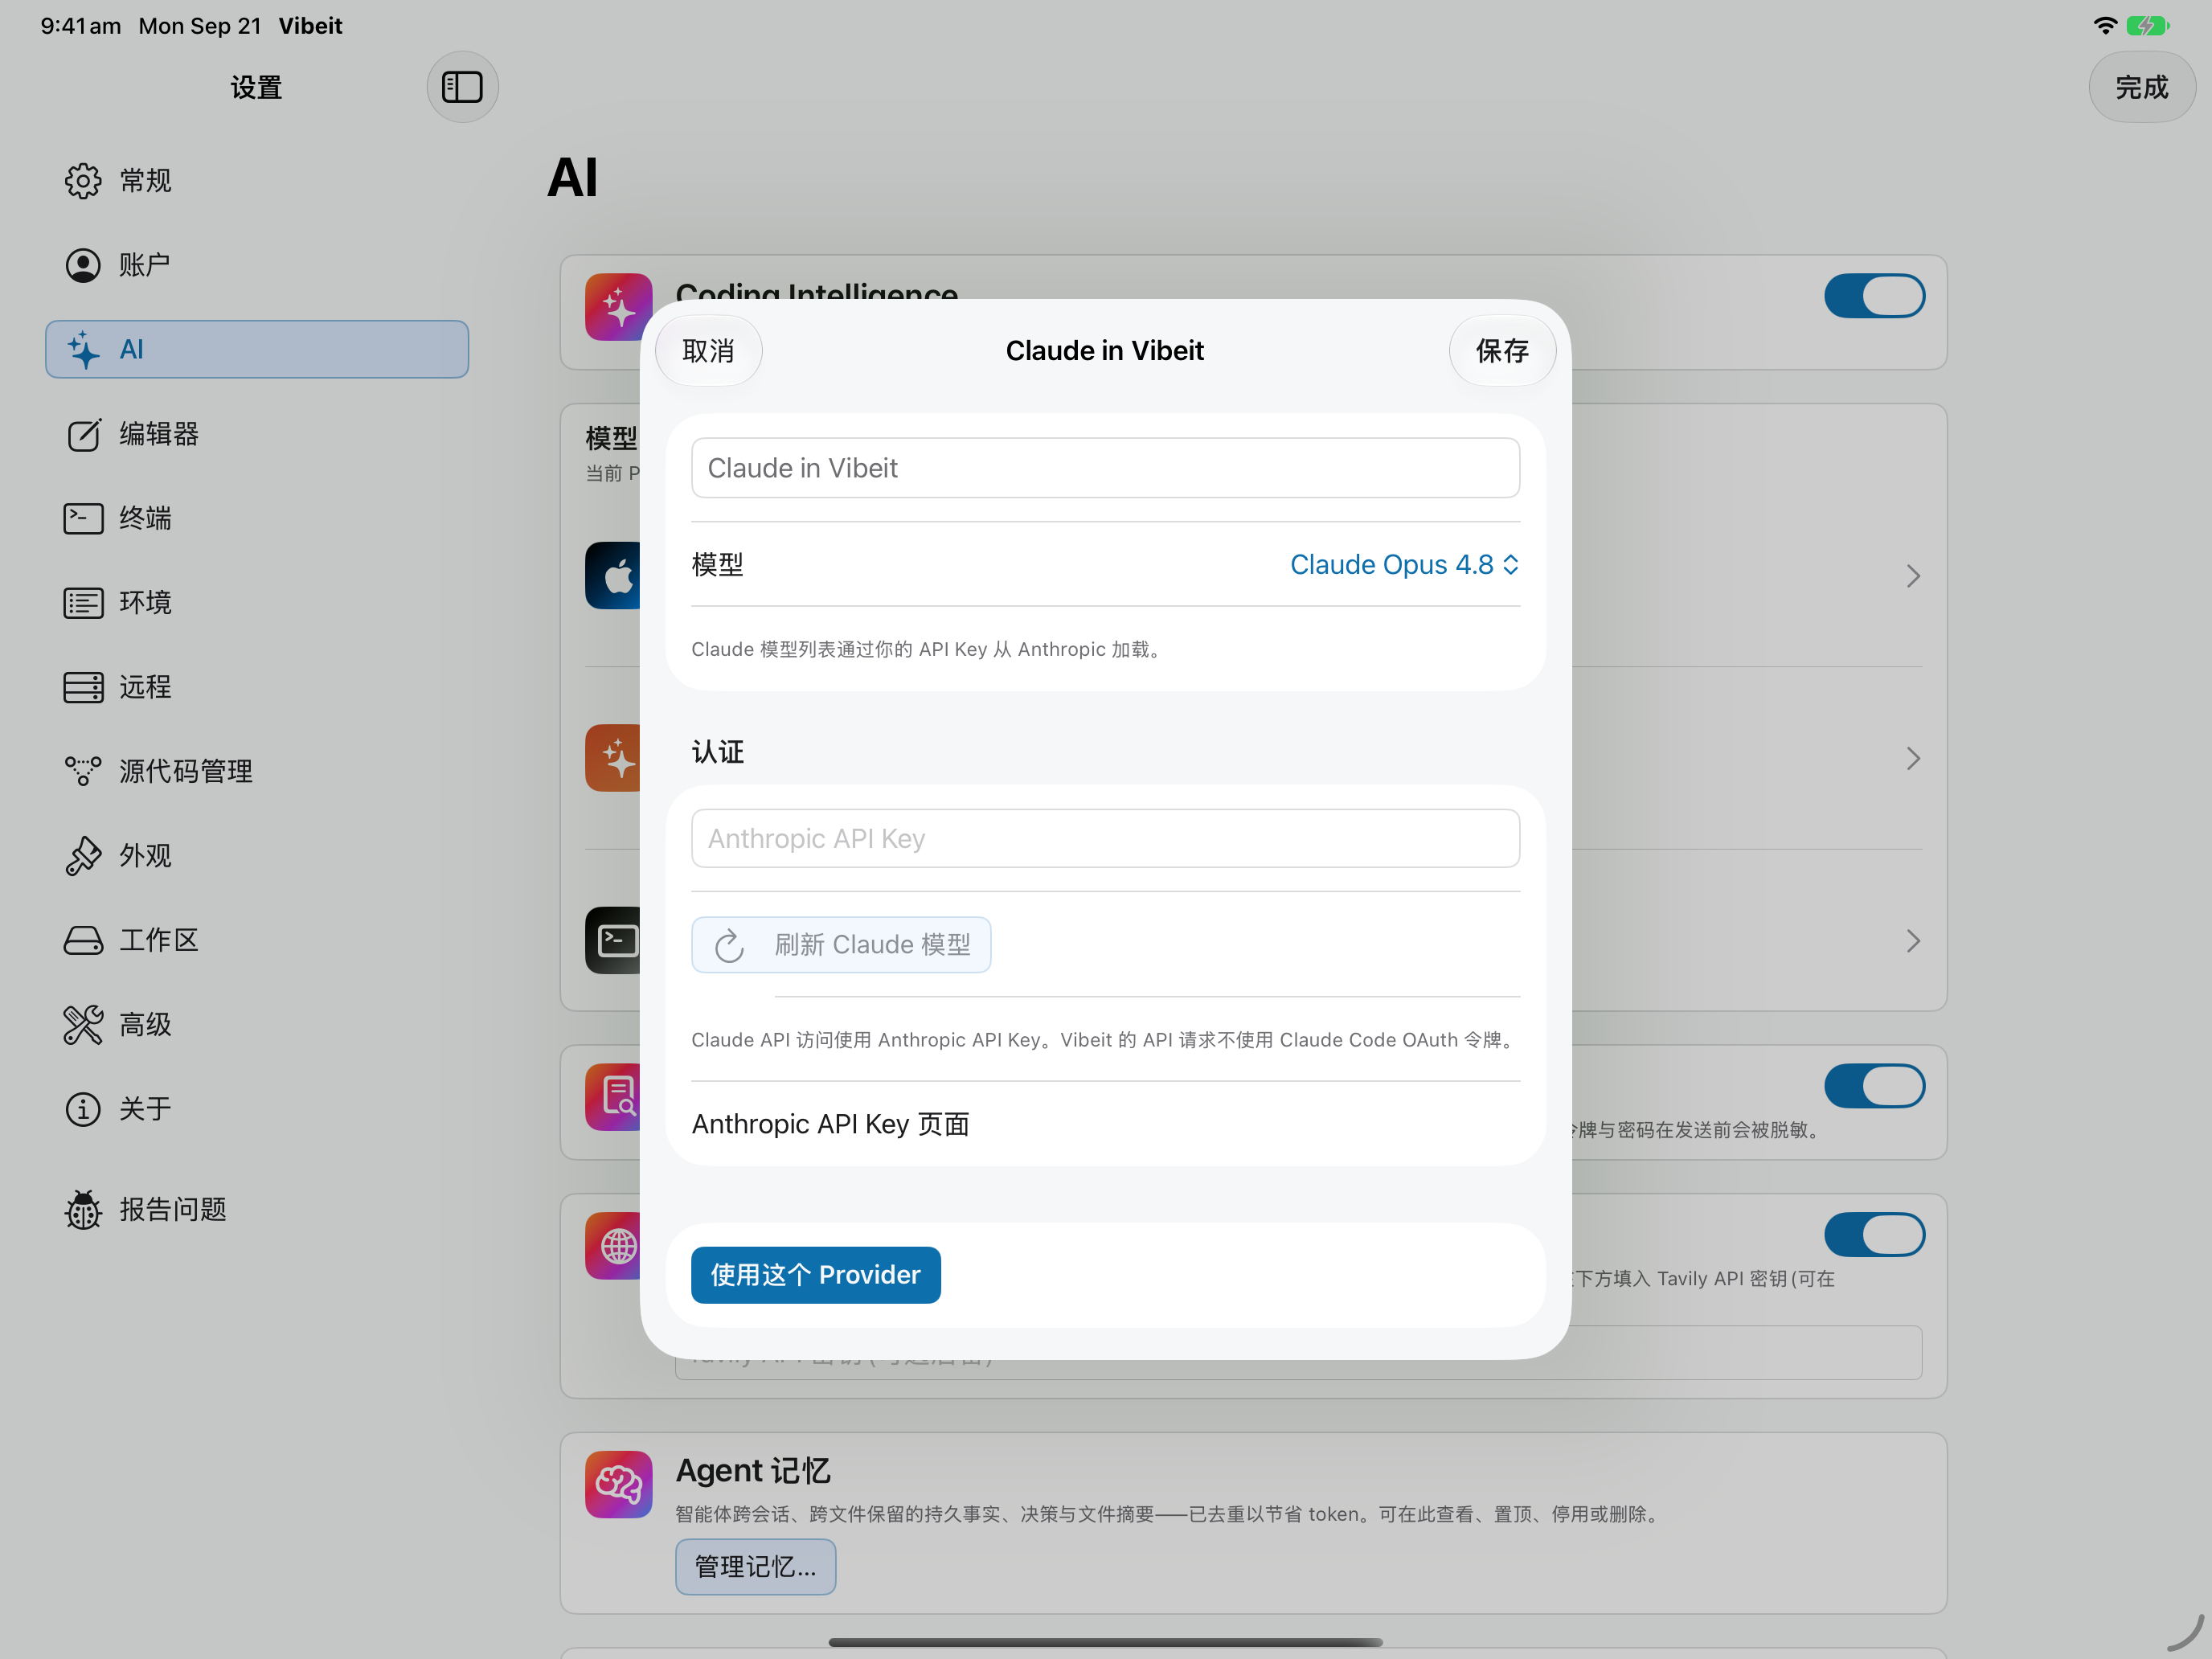The image size is (2212, 1659).
Task: Open 远程 remote settings
Action: tap(256, 687)
